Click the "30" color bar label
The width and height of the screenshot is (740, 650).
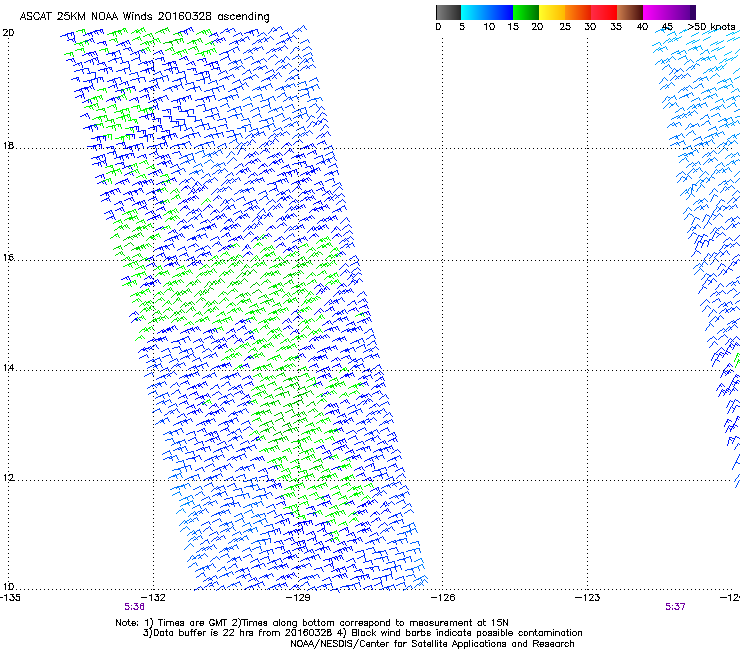[x=590, y=27]
